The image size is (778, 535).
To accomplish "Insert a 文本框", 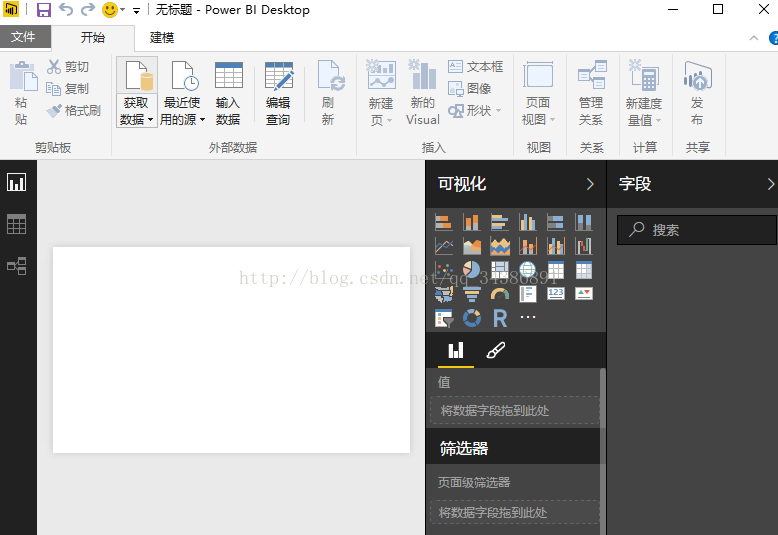I will pyautogui.click(x=475, y=67).
